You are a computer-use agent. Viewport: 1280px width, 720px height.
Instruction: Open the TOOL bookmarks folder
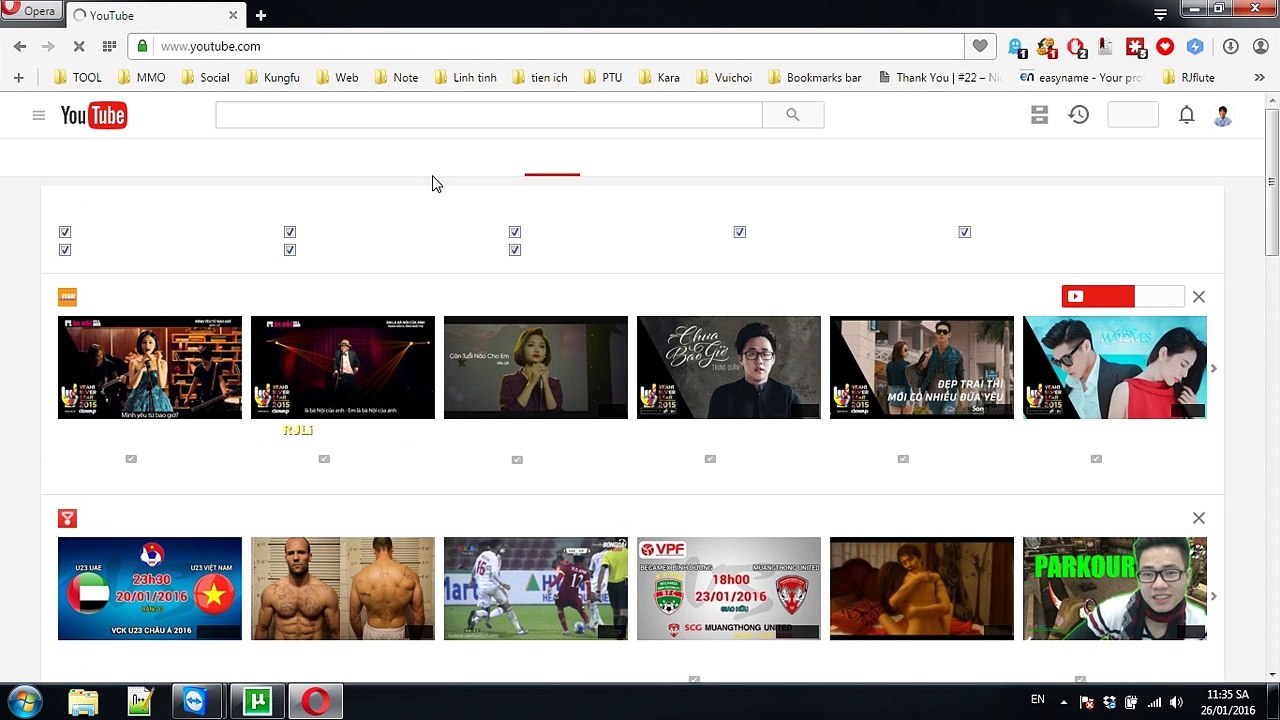(77, 77)
